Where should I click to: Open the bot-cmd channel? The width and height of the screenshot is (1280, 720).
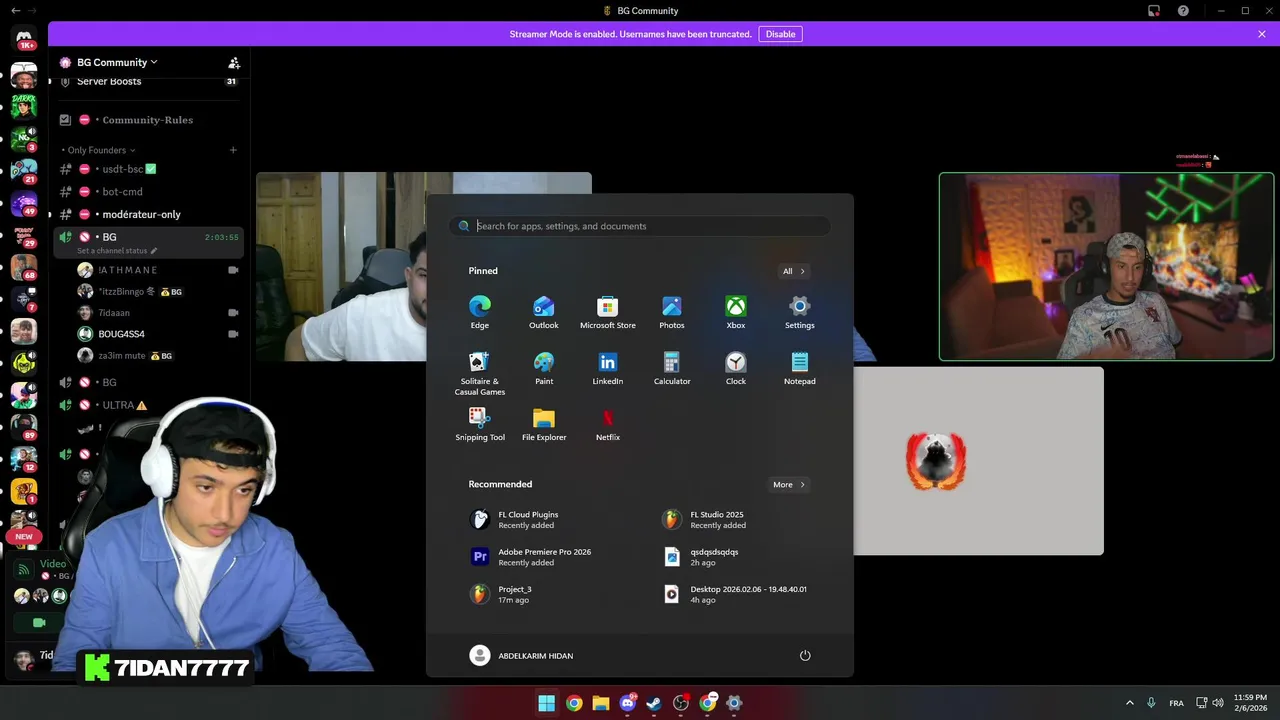point(150,192)
